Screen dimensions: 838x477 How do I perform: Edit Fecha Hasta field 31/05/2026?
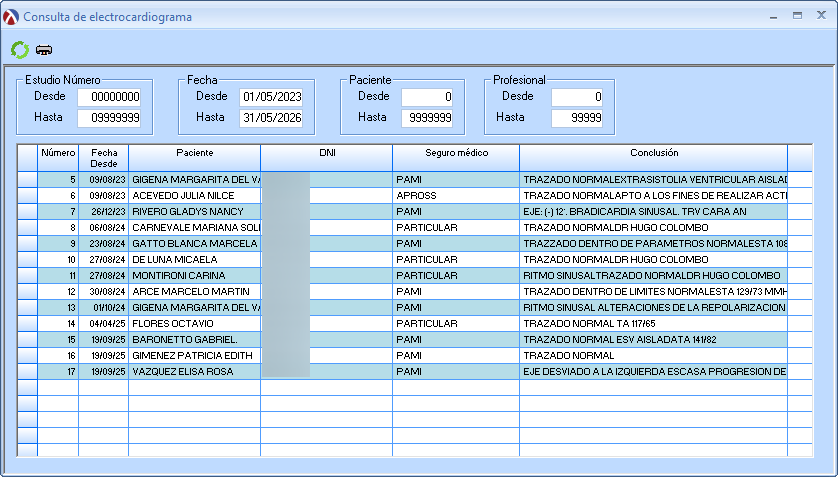point(271,118)
